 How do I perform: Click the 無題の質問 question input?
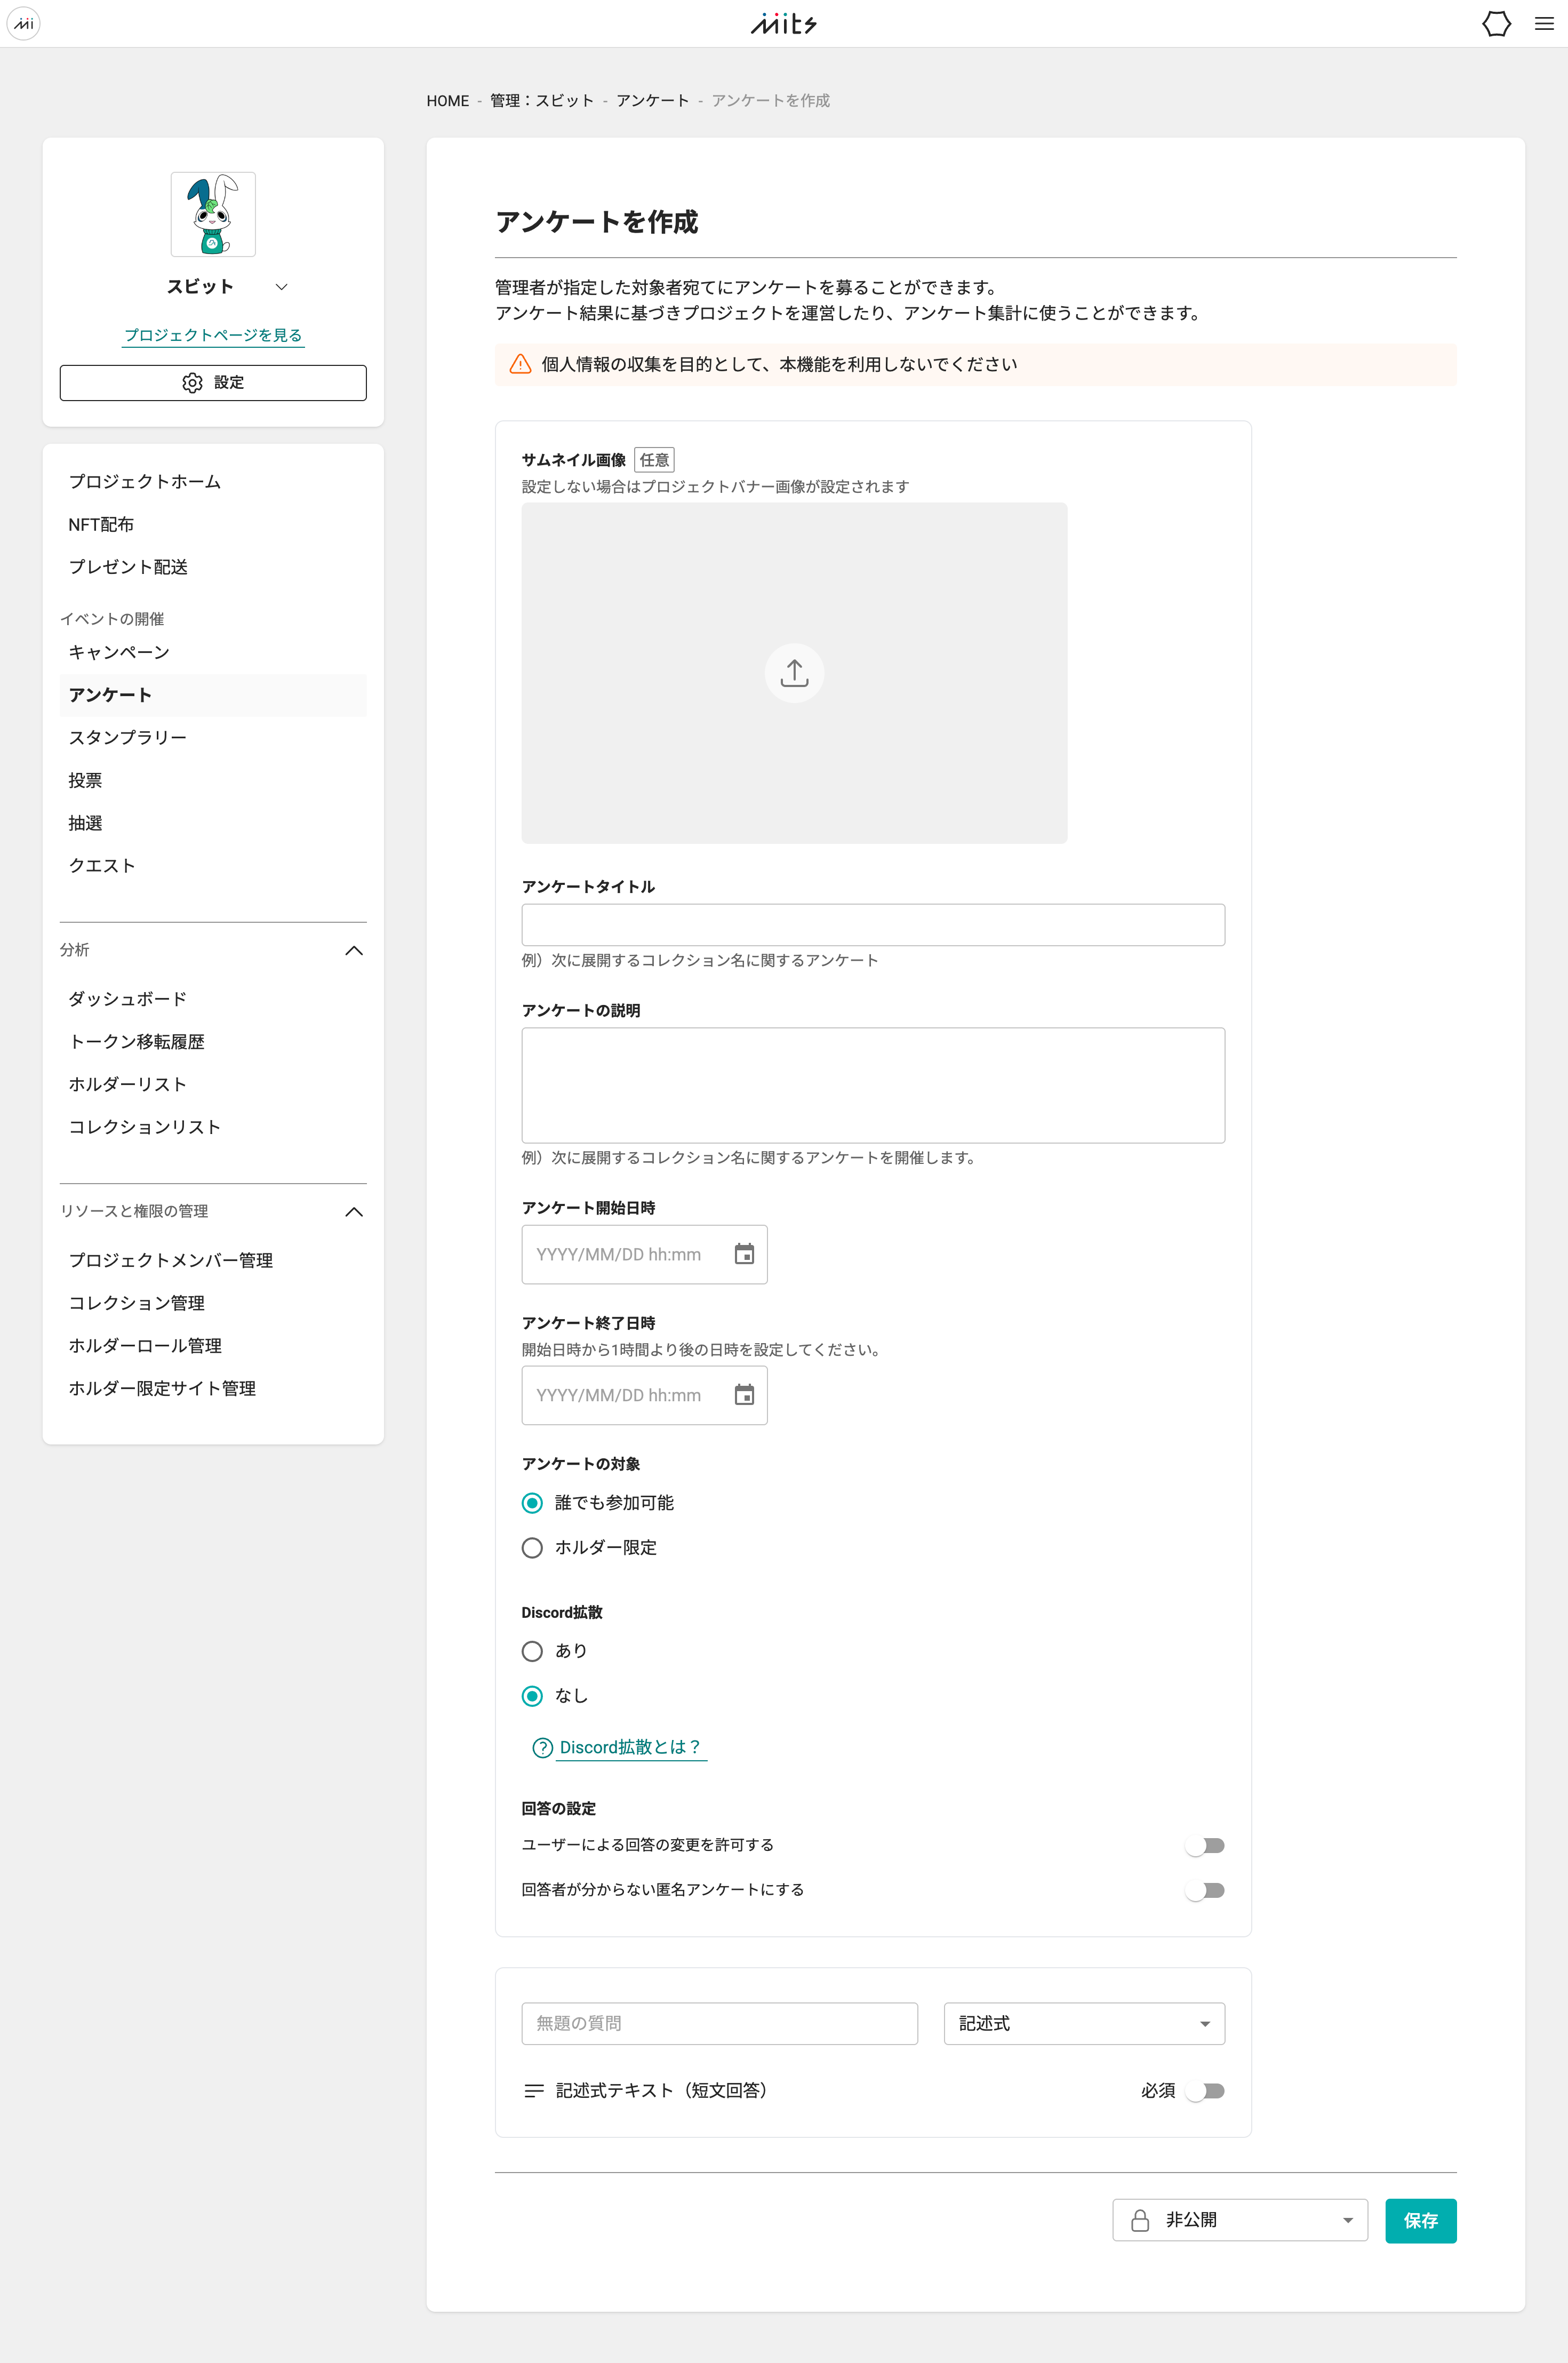point(719,2023)
